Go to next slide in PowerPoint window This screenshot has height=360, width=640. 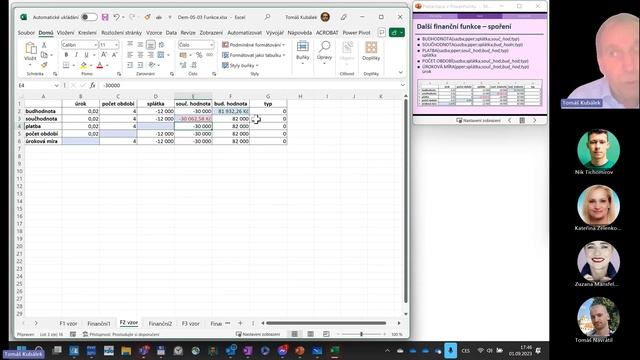(x=535, y=120)
